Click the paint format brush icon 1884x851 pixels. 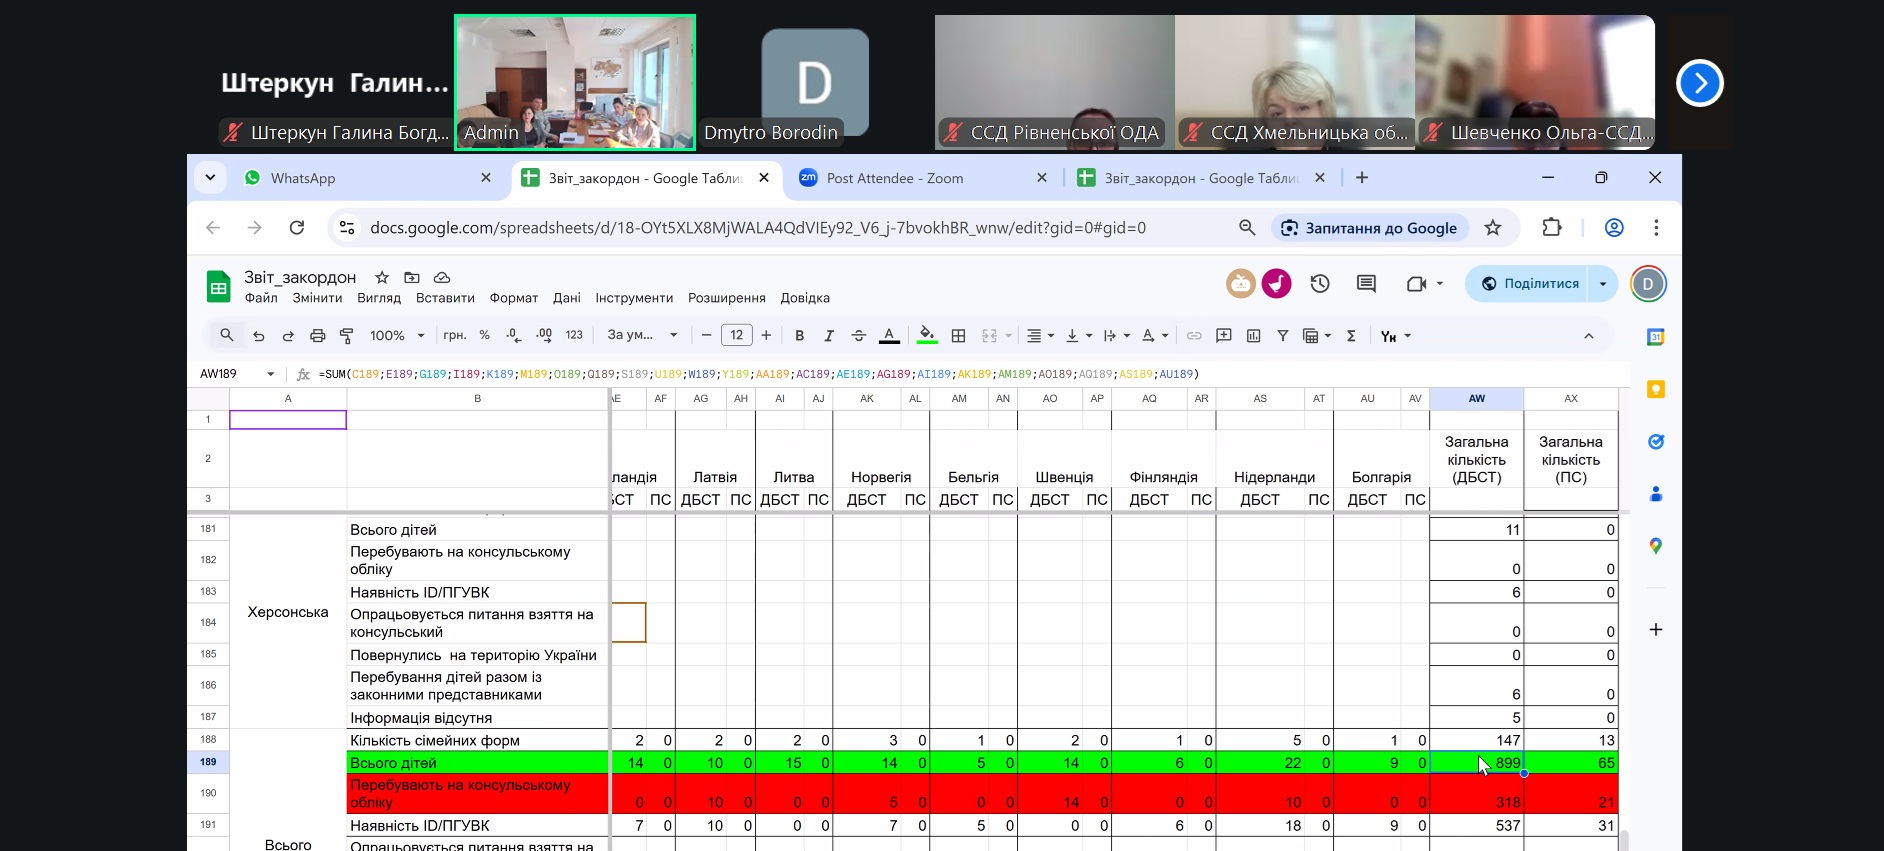tap(347, 336)
